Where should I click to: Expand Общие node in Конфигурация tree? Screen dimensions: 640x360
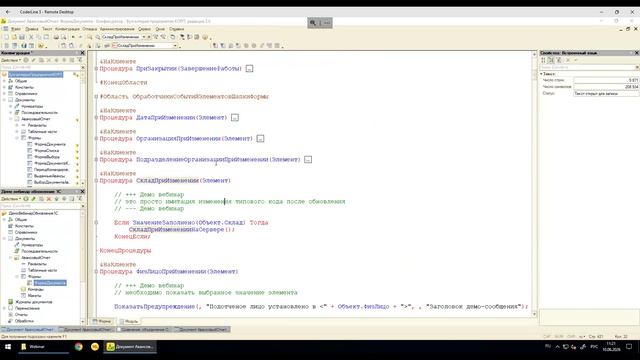tap(4, 81)
